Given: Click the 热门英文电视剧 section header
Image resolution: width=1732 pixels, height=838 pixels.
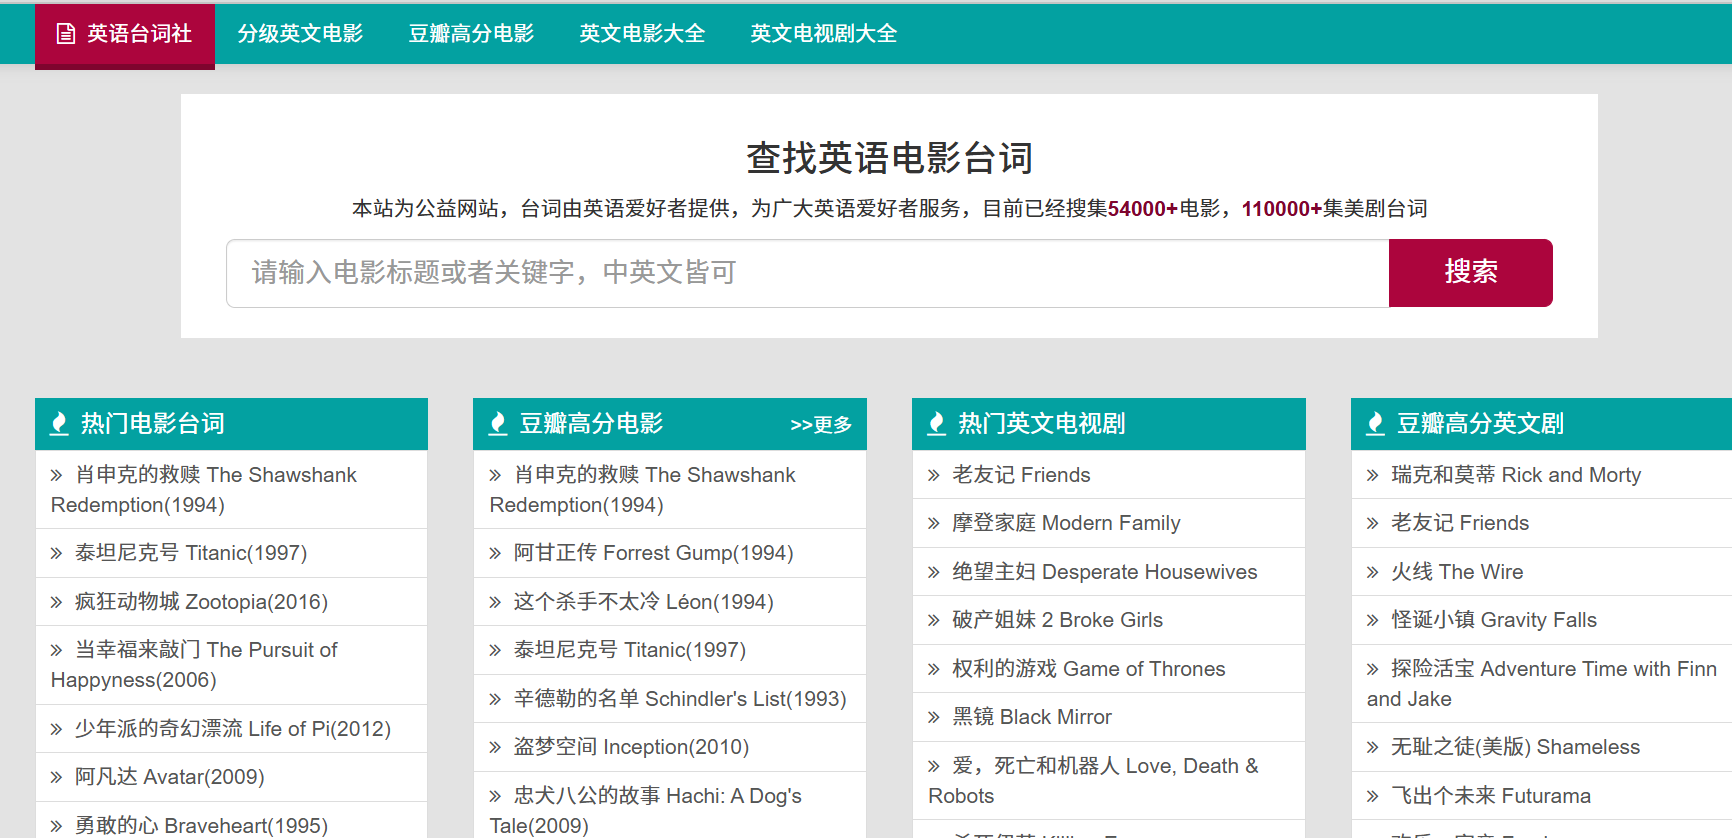Looking at the screenshot, I should (x=1109, y=424).
